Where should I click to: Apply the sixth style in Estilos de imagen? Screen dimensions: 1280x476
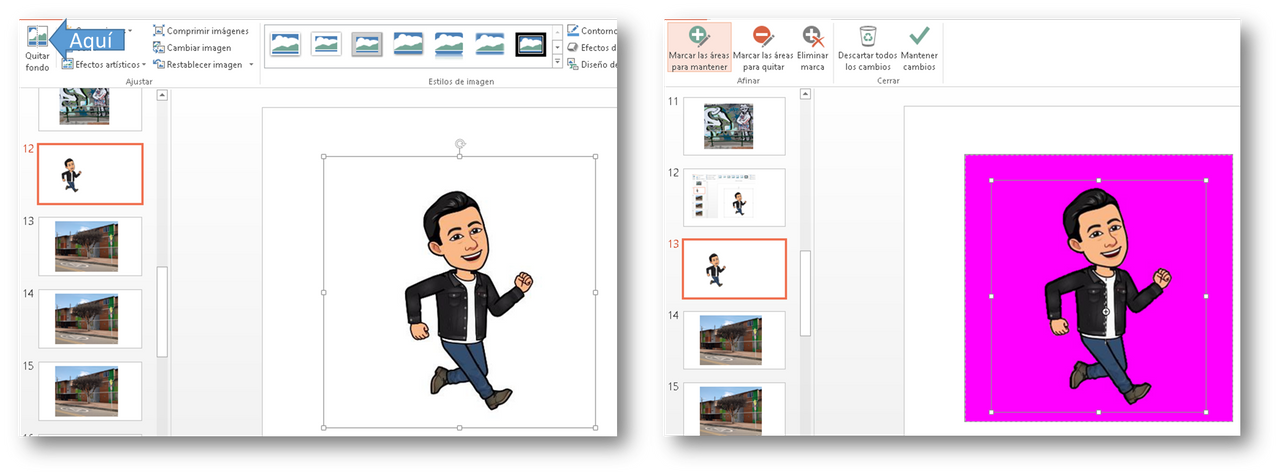point(490,43)
